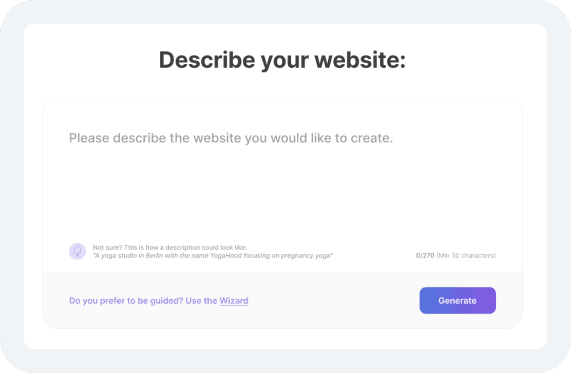Open the Wizard link
The image size is (571, 373).
[x=234, y=301]
